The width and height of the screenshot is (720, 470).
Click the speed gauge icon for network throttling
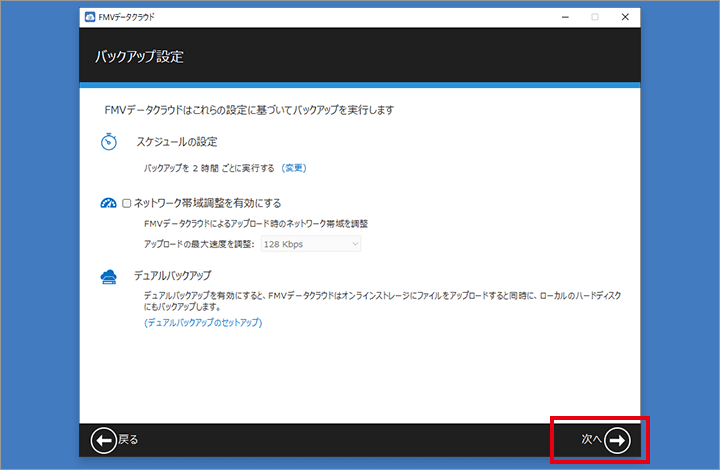(x=109, y=203)
